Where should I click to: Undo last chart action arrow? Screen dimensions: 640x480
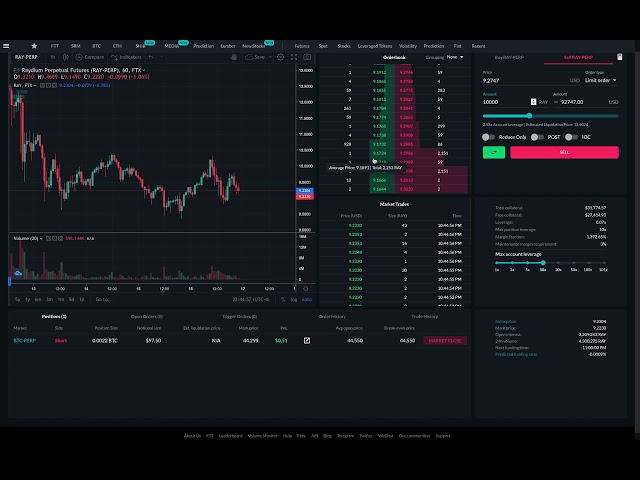[x=151, y=57]
